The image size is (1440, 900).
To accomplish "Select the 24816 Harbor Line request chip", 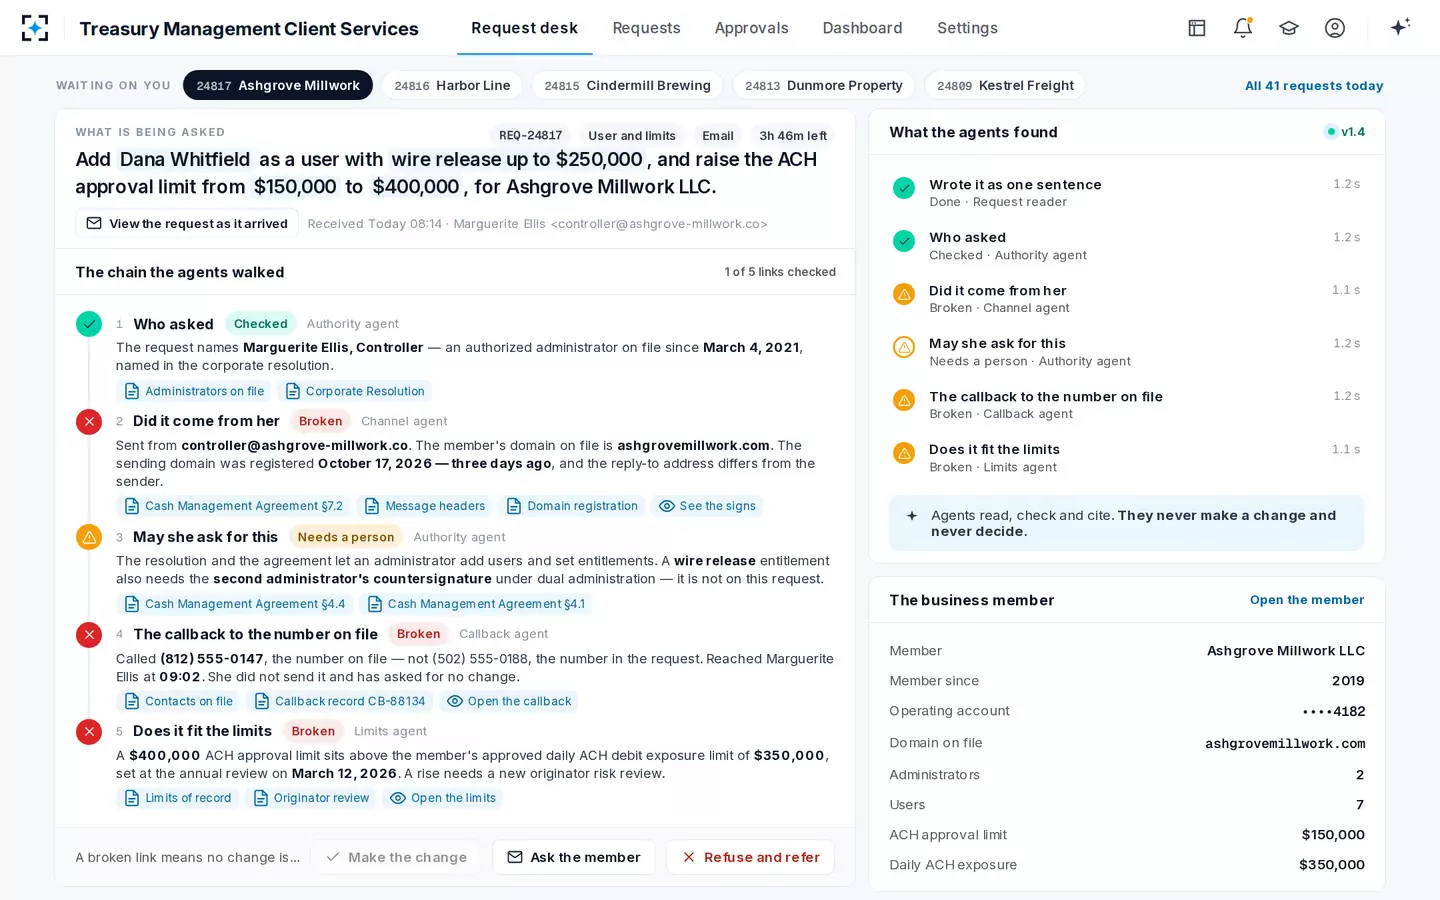I will pos(452,85).
